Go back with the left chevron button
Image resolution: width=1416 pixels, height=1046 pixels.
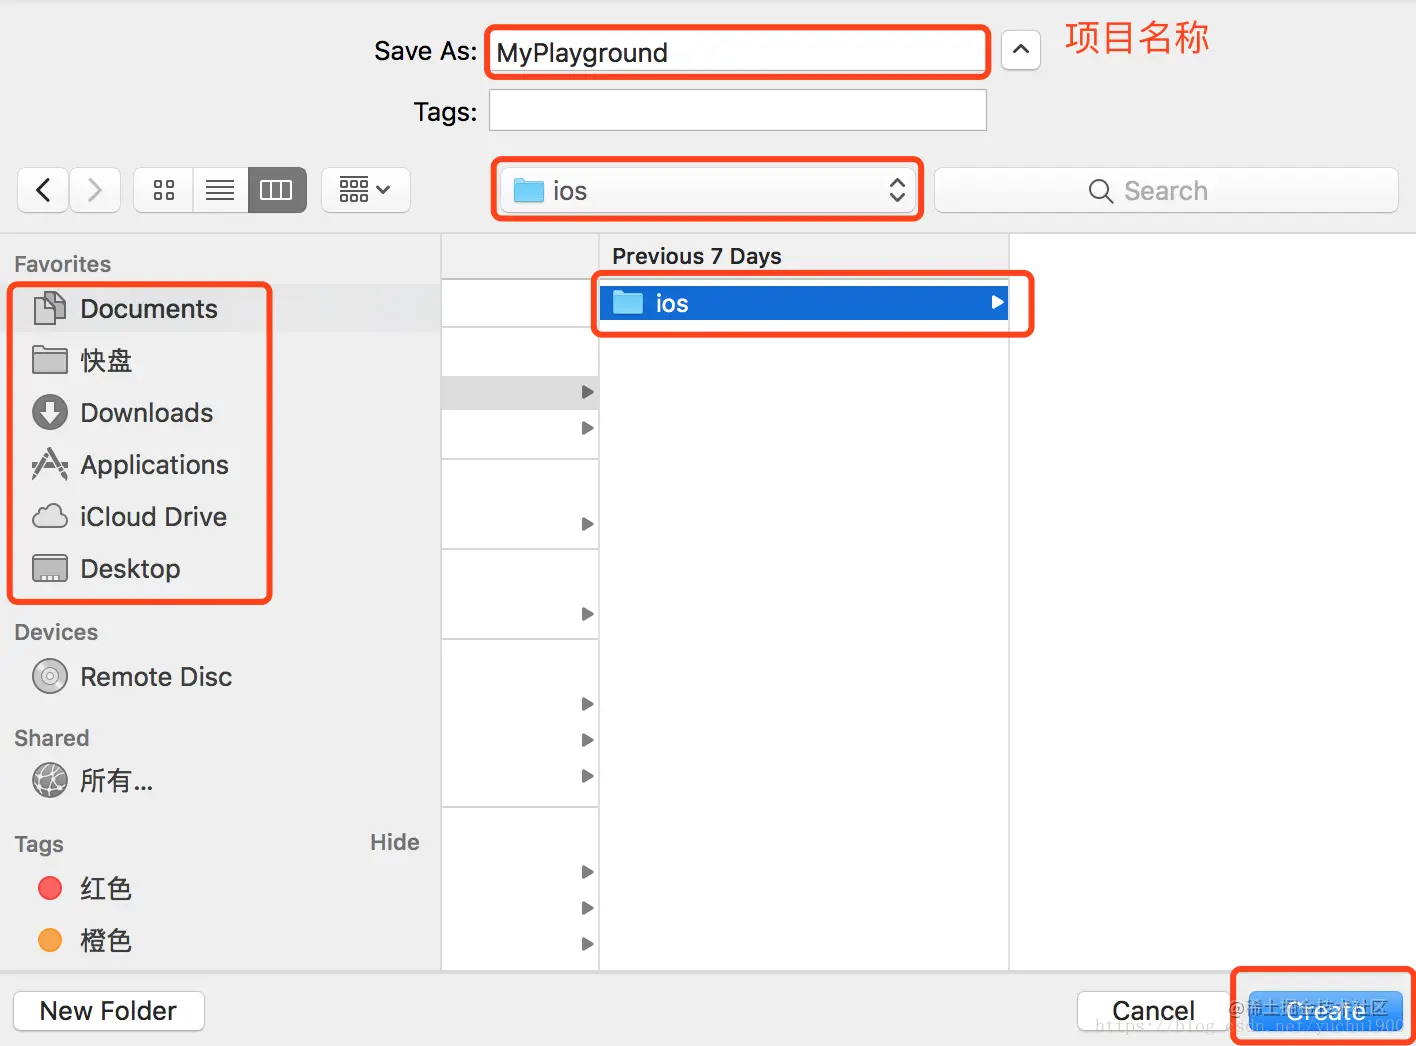pos(43,190)
